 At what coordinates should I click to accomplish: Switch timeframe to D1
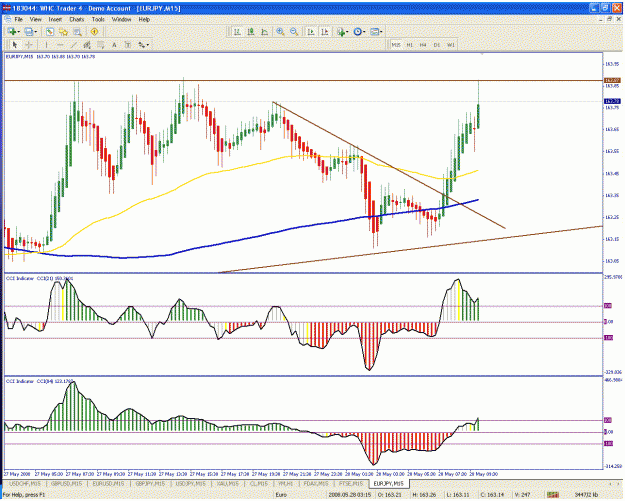pos(437,45)
